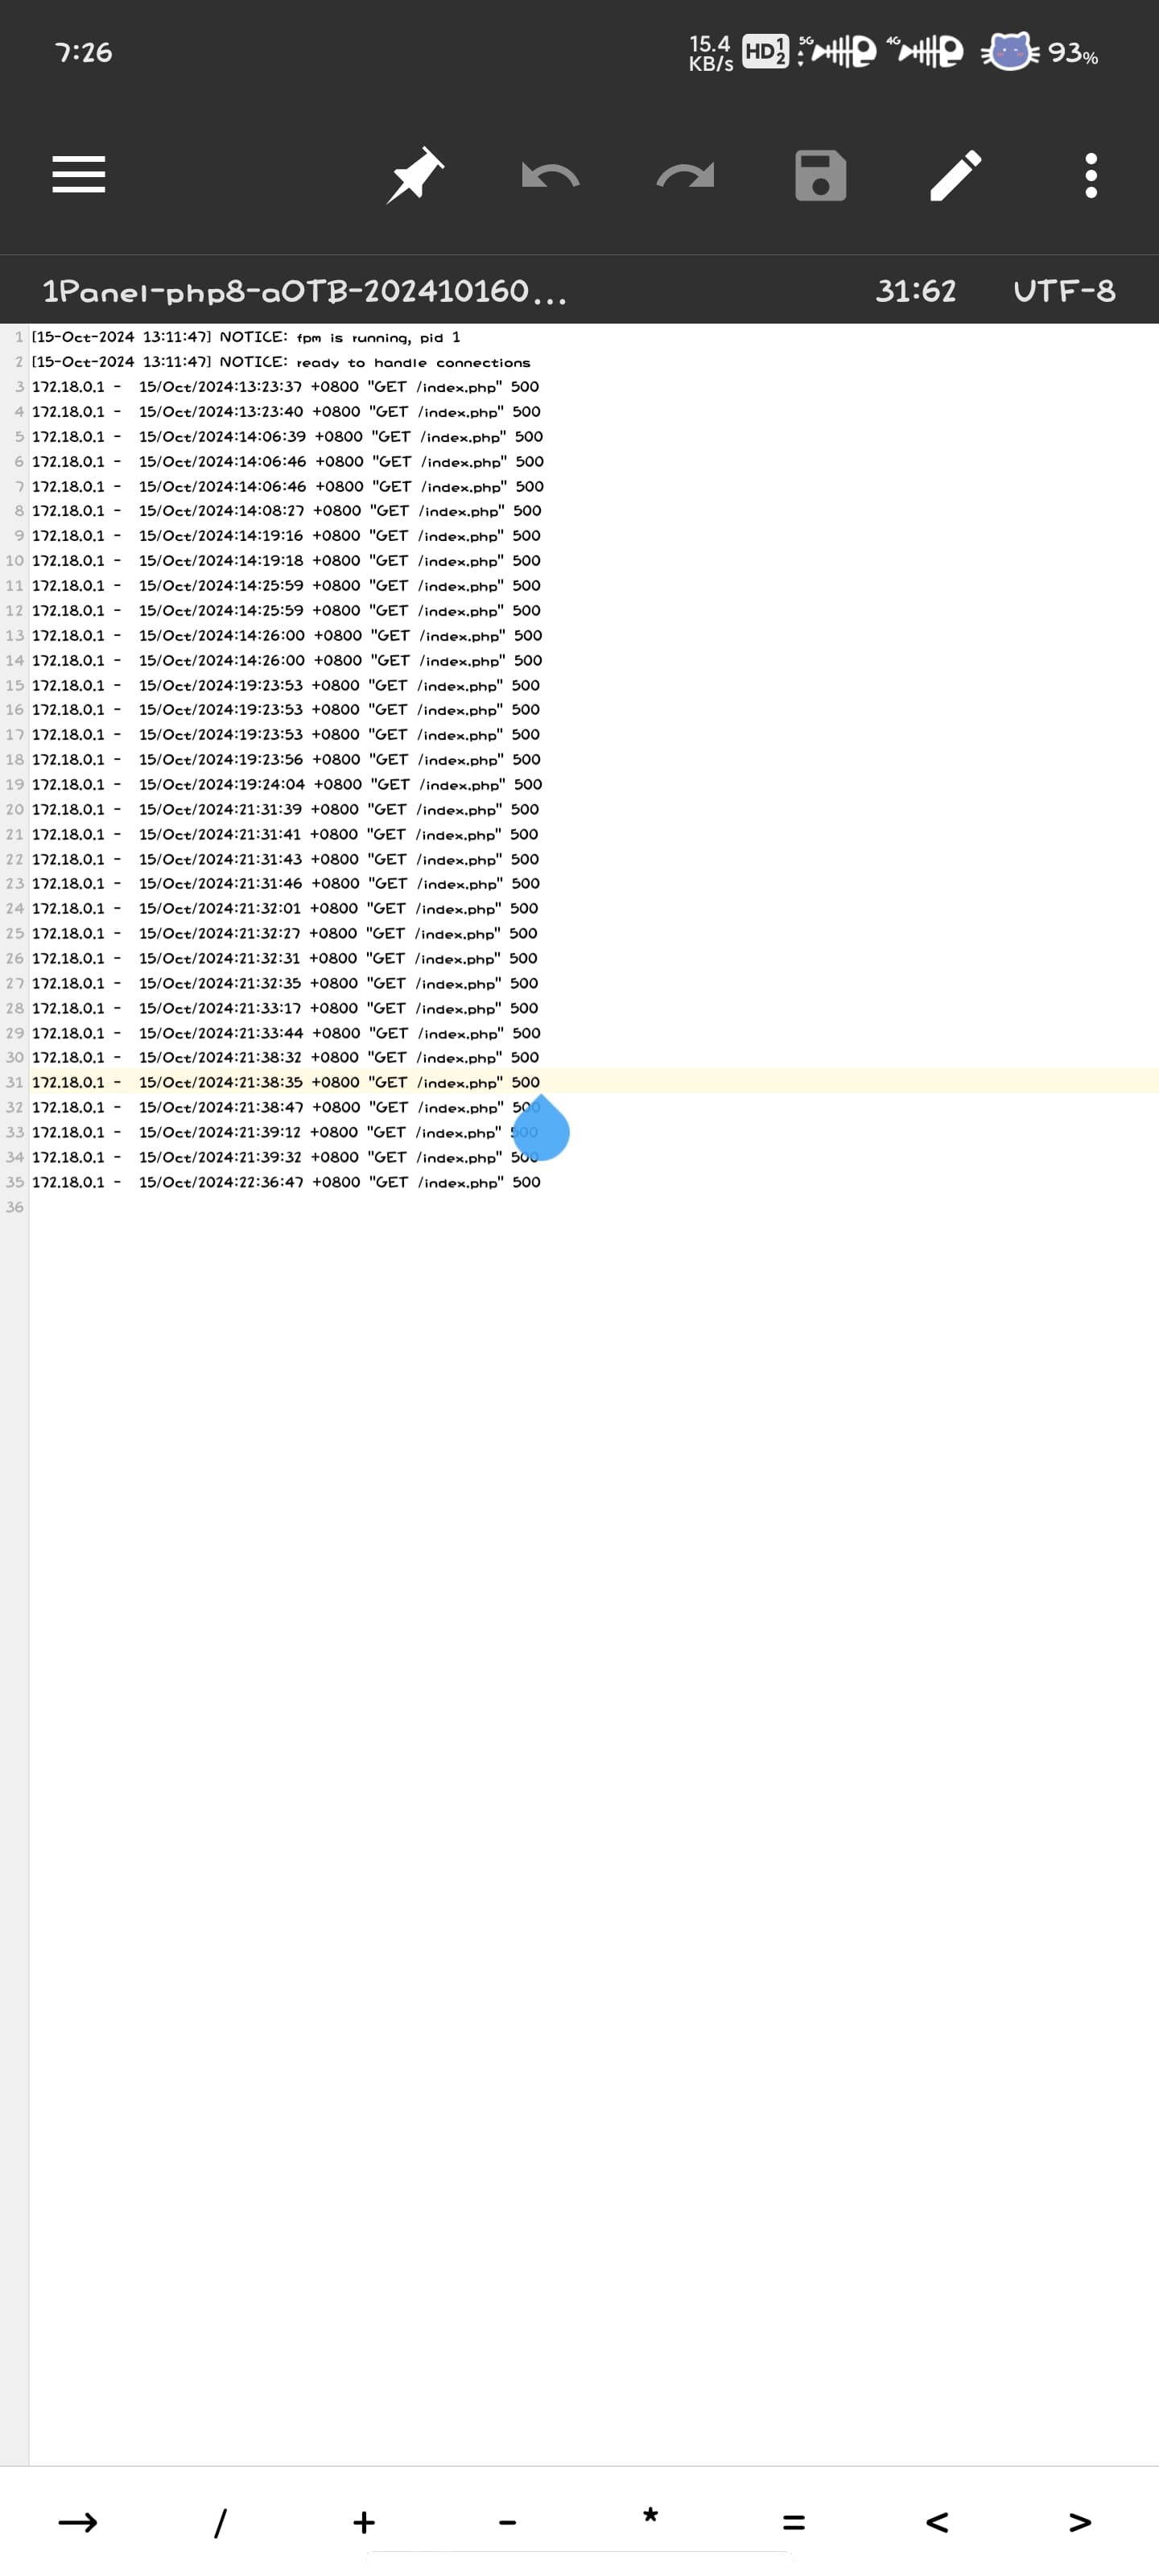Tap the 31:62 cursor position indicator
Viewport: 1159px width, 2576px height.
916,291
